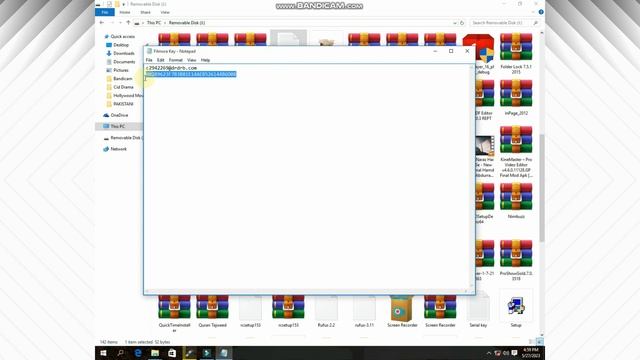The width and height of the screenshot is (640, 360).
Task: Select Removable Disk in the navigation pane
Action: click(125, 138)
